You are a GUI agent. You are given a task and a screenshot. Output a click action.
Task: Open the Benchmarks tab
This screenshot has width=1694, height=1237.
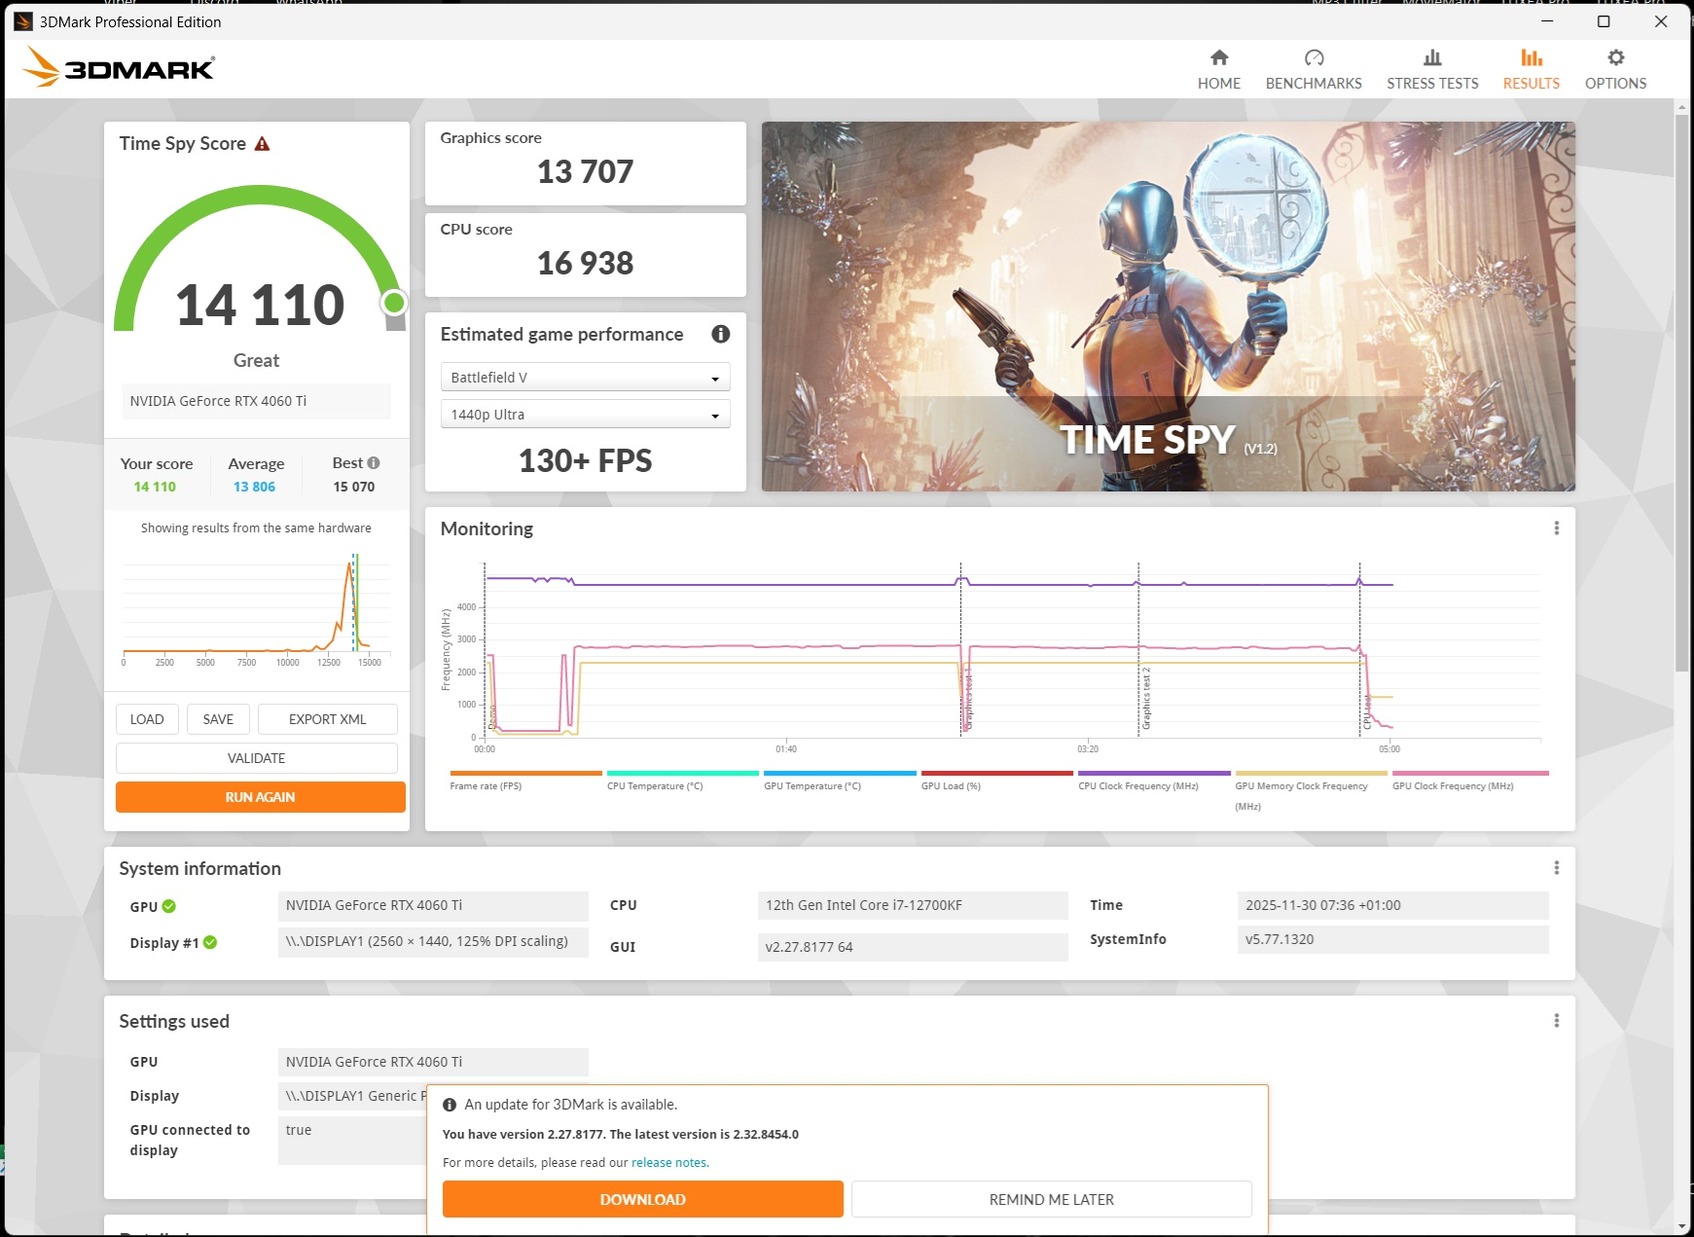tap(1313, 70)
